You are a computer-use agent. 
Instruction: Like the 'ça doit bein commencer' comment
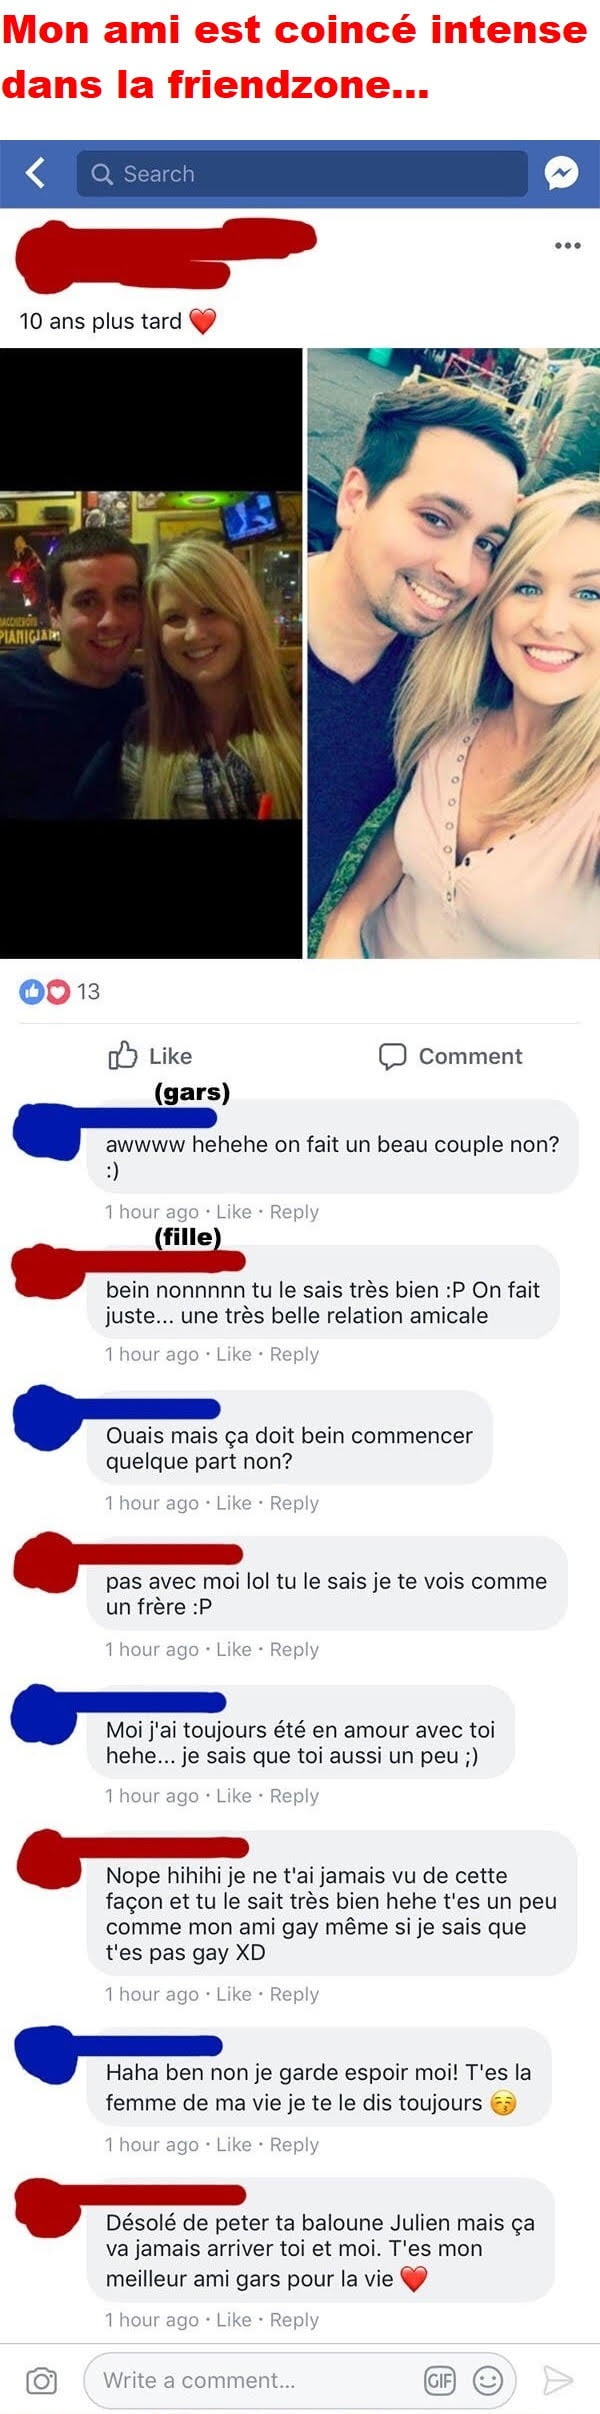point(234,1503)
